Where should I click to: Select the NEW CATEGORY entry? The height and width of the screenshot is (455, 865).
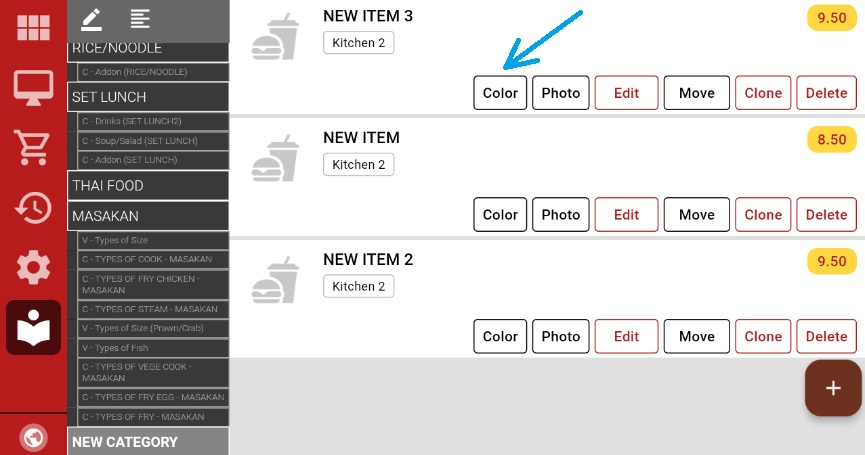148,442
